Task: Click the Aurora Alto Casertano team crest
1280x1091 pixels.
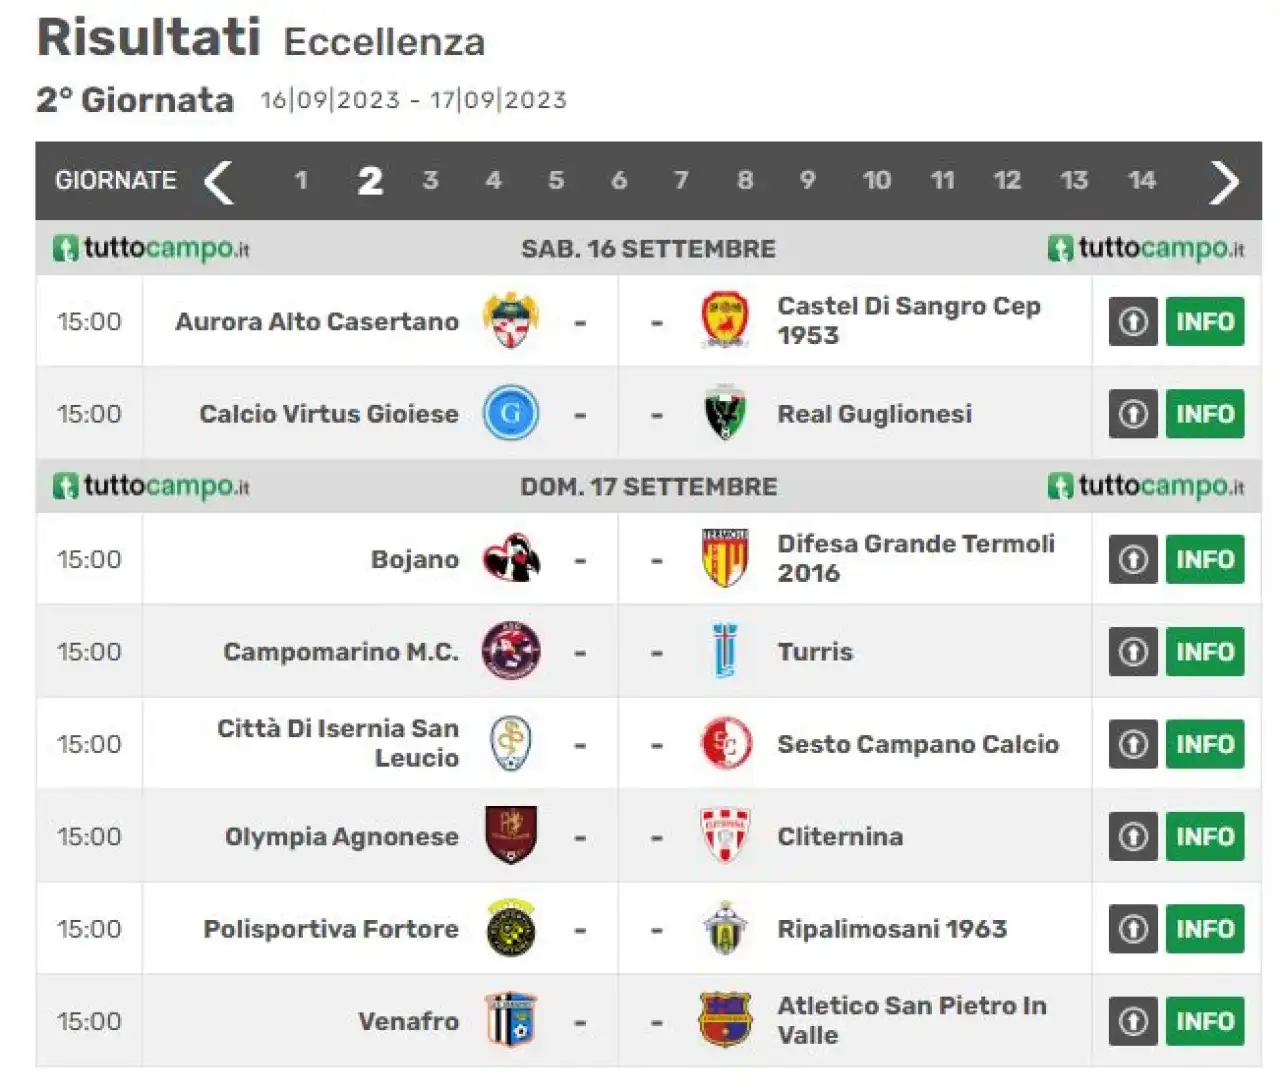Action: (x=511, y=320)
